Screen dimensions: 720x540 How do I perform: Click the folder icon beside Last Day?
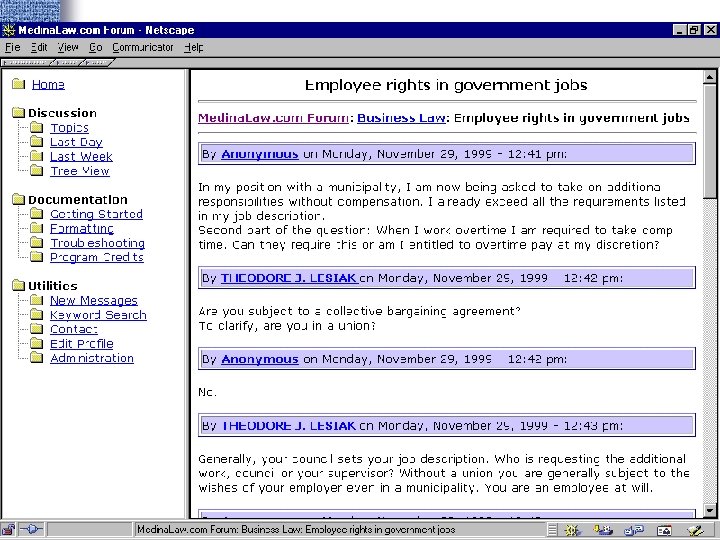tap(37, 141)
